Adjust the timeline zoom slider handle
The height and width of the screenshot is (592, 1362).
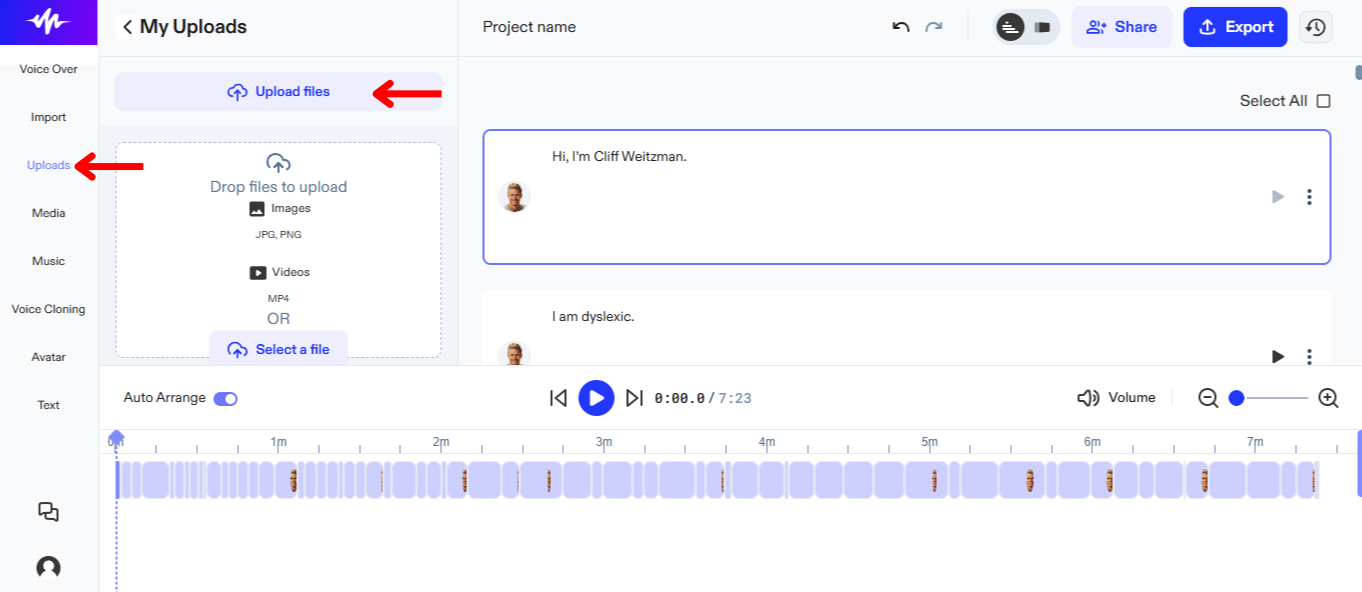[x=1237, y=398]
